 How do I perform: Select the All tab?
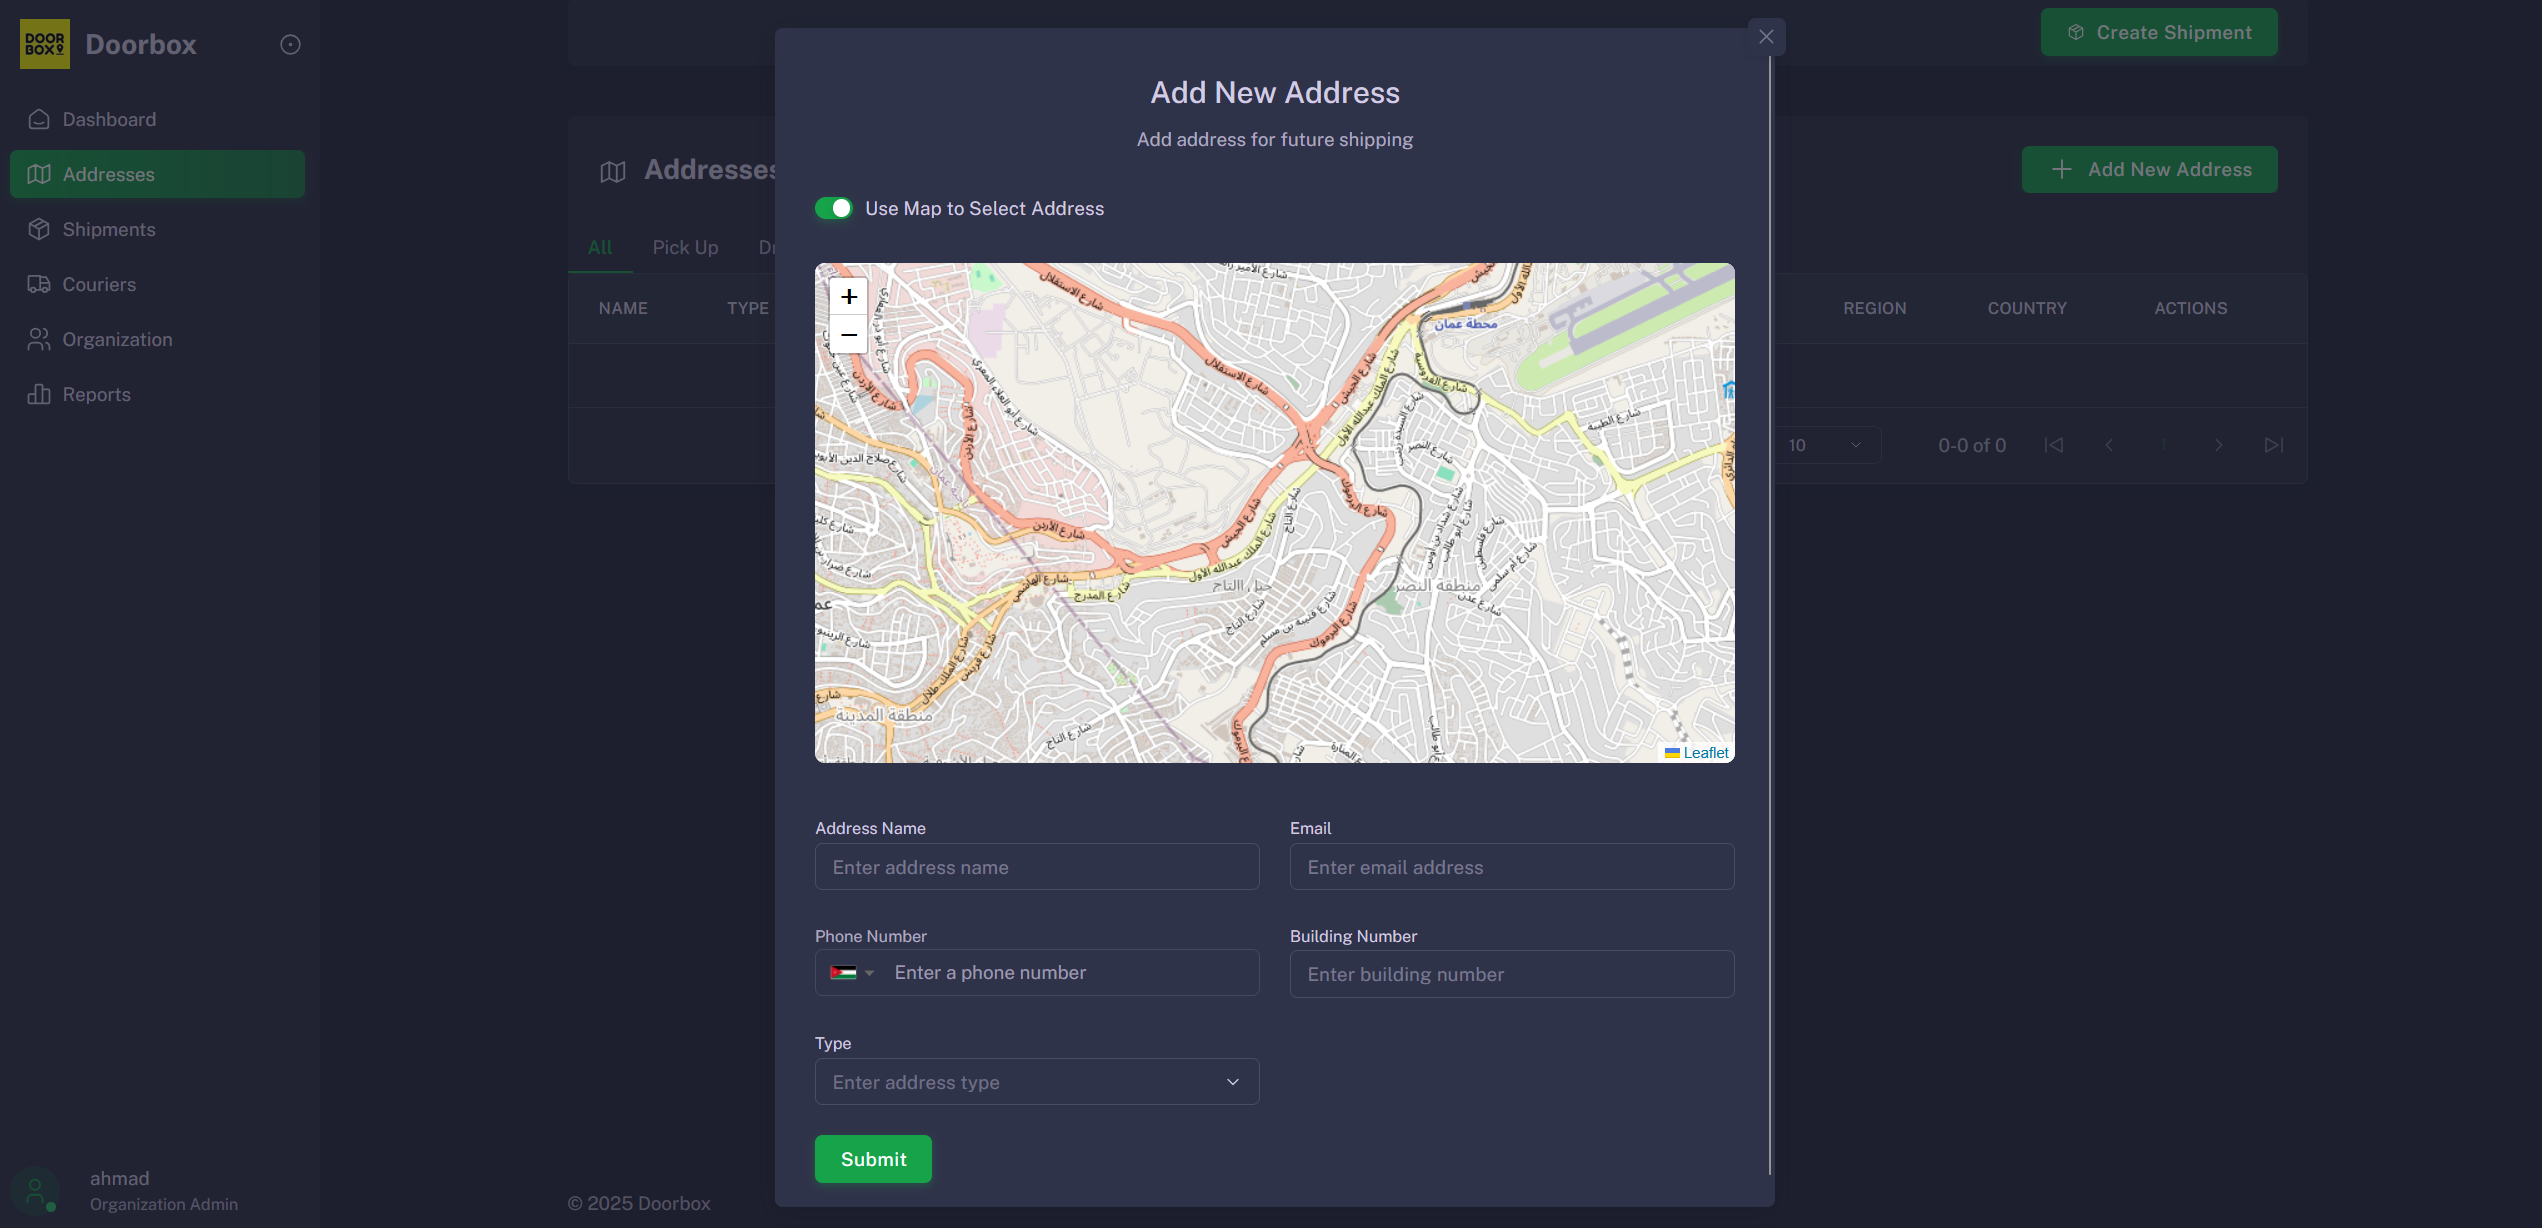coord(600,247)
